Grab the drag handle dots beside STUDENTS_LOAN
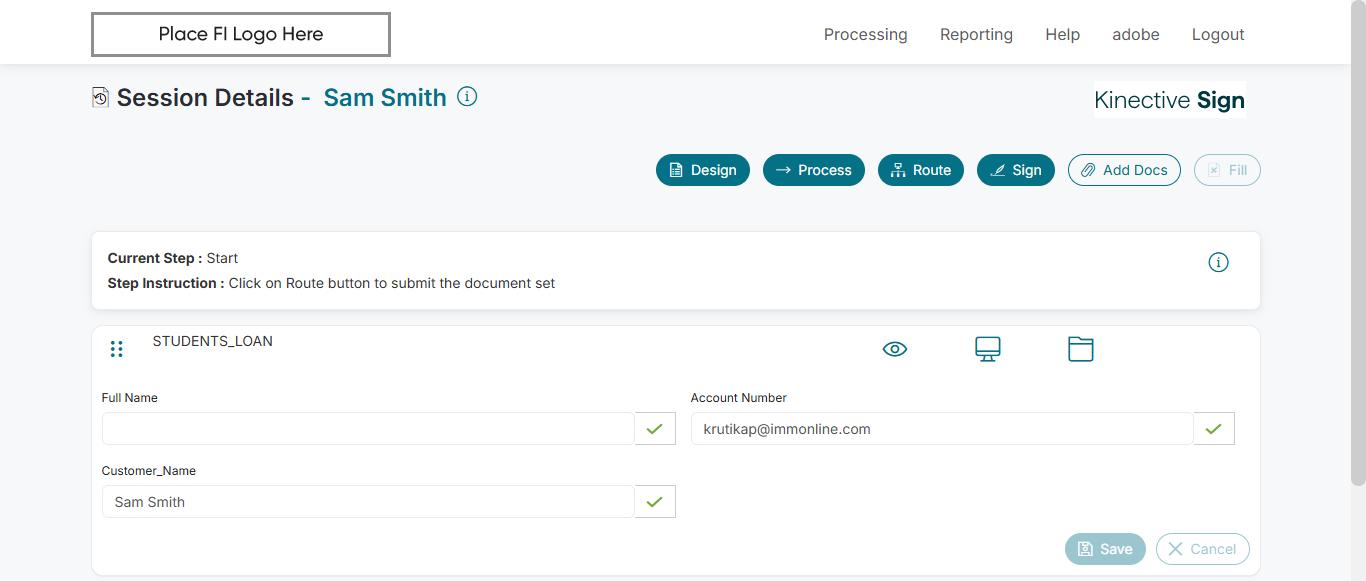Image resolution: width=1366 pixels, height=581 pixels. [x=117, y=349]
